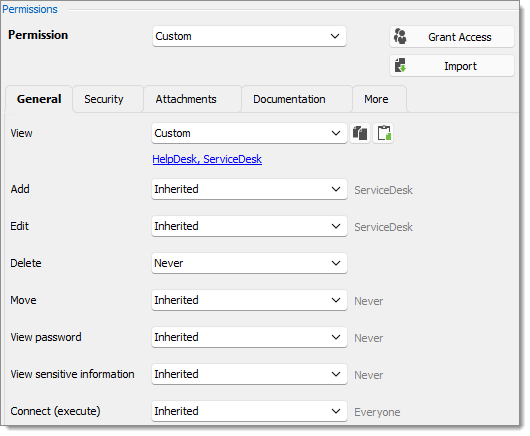This screenshot has width=530, height=436.
Task: Click the Import download icon
Action: point(401,66)
